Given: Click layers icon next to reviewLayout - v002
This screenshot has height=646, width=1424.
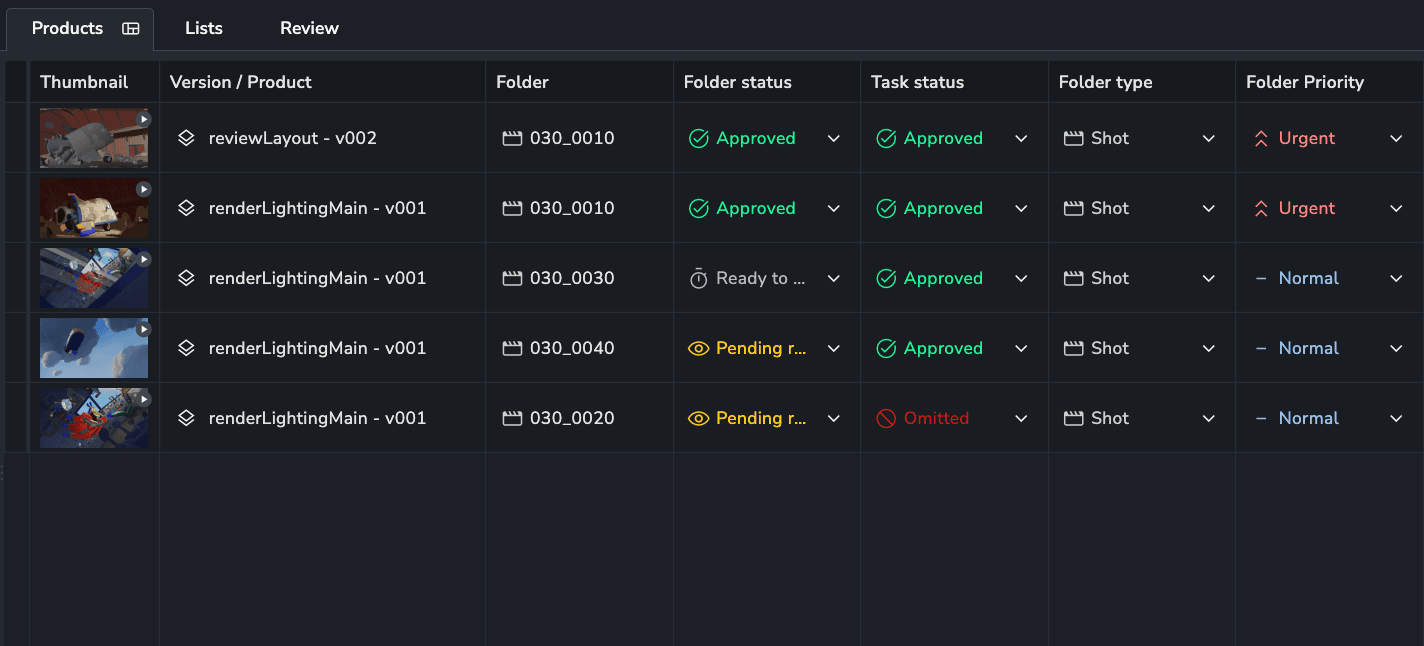Looking at the screenshot, I should [186, 138].
